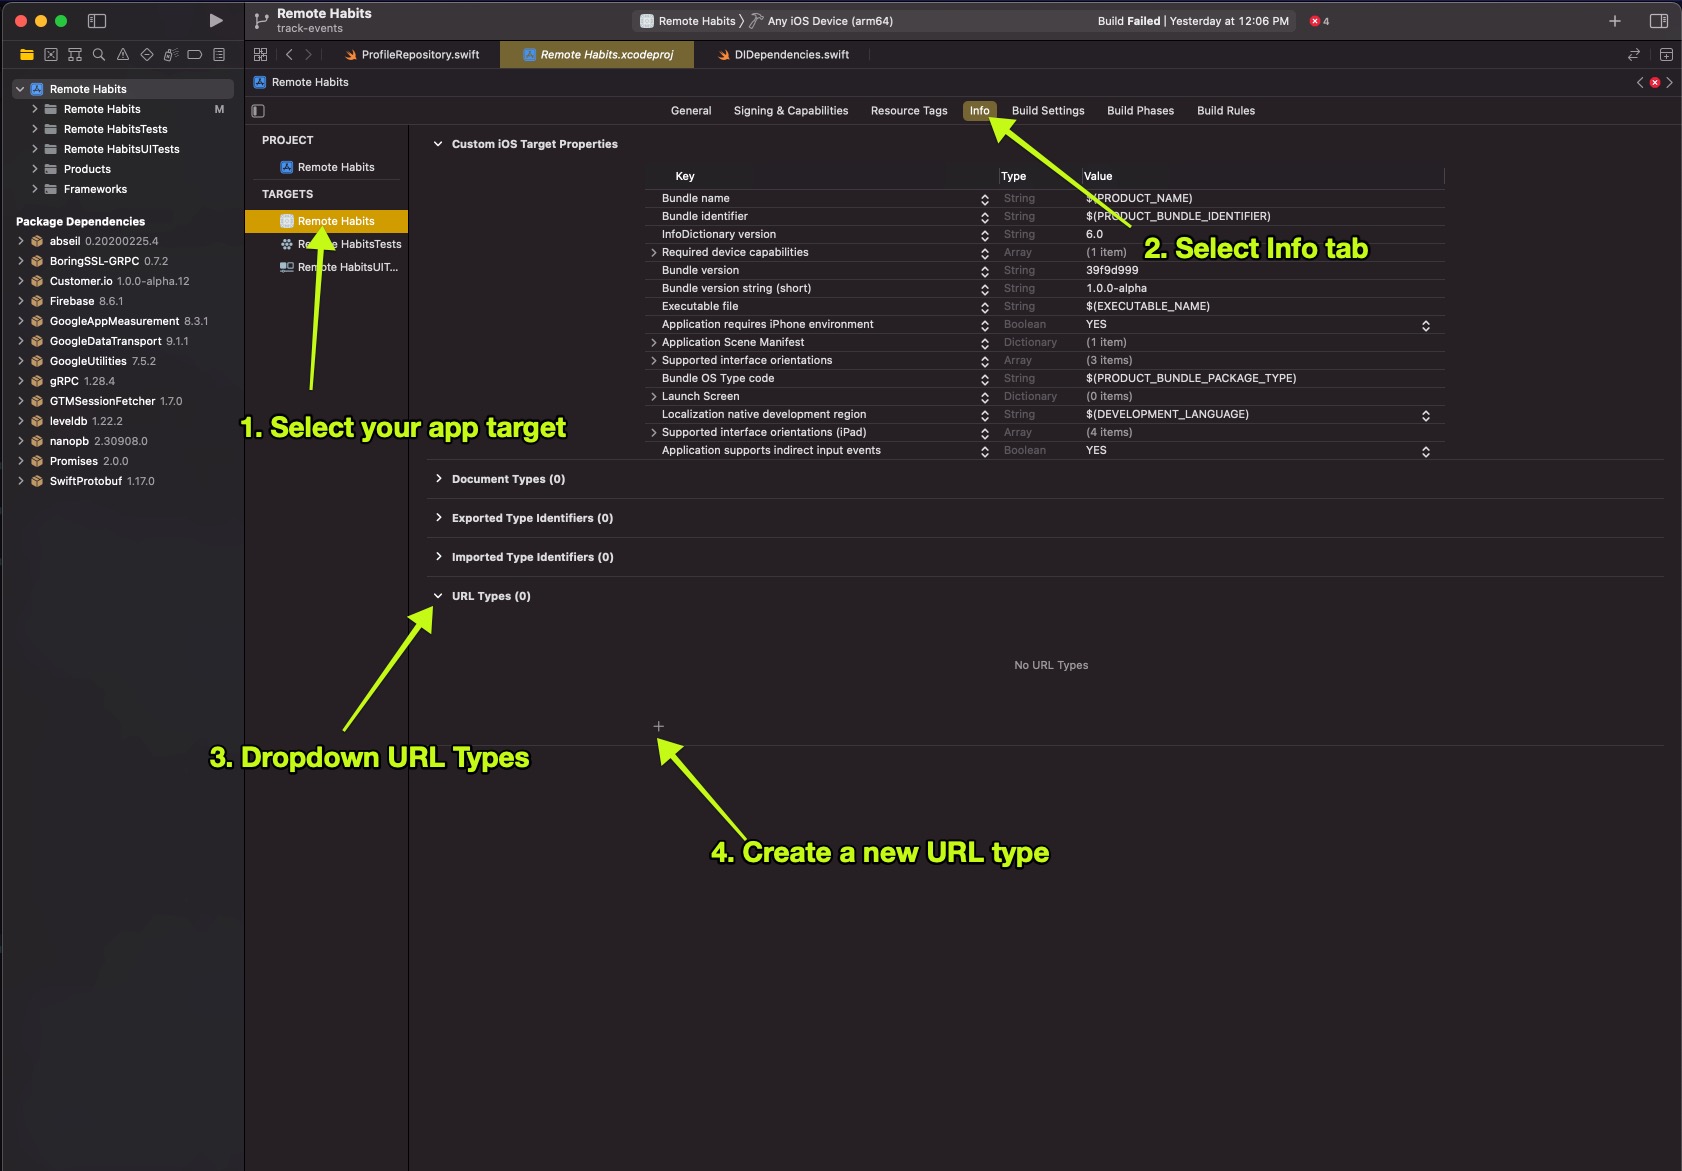Open the Project navigator

pyautogui.click(x=27, y=55)
